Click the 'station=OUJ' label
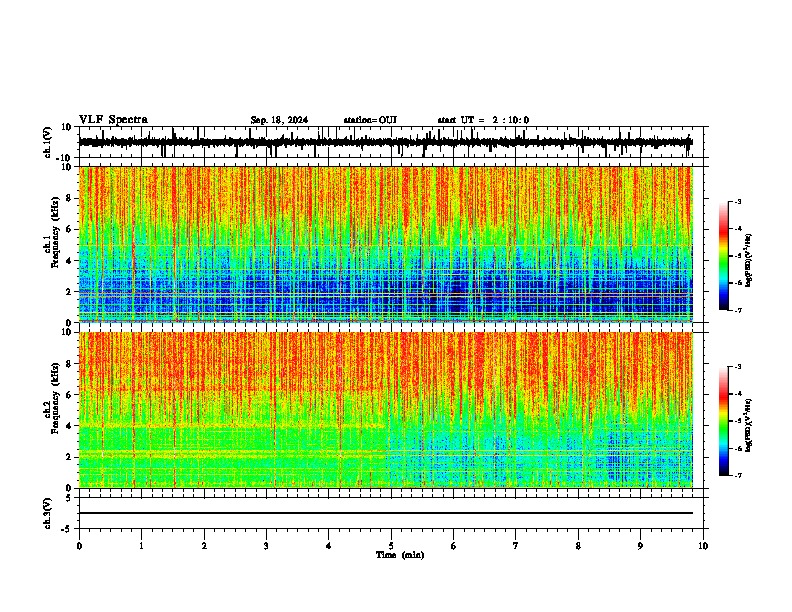The height and width of the screenshot is (612, 792). click(x=370, y=120)
